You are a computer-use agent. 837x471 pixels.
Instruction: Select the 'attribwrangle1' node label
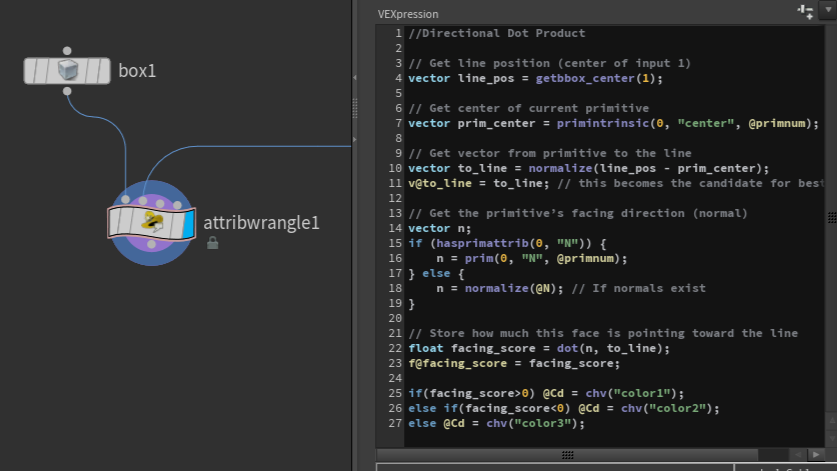(261, 222)
